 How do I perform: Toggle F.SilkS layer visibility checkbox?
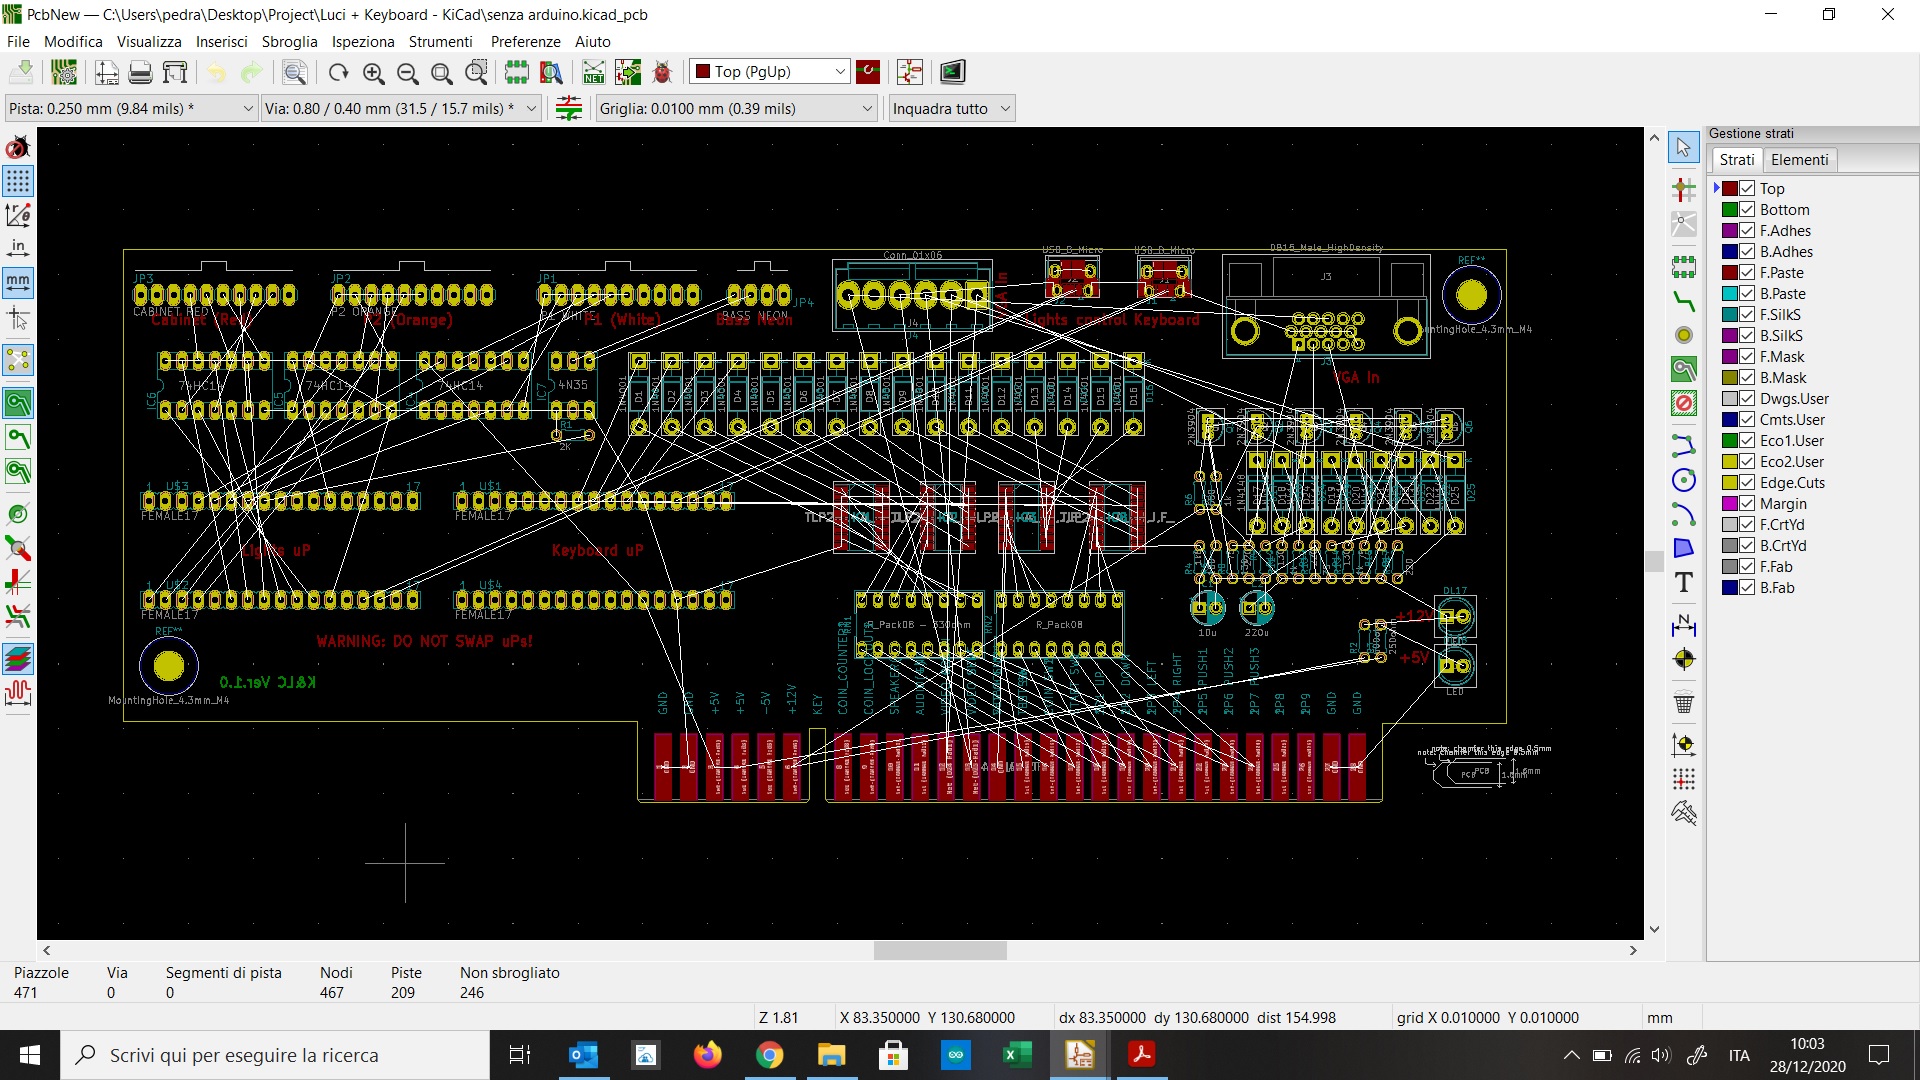click(1747, 315)
